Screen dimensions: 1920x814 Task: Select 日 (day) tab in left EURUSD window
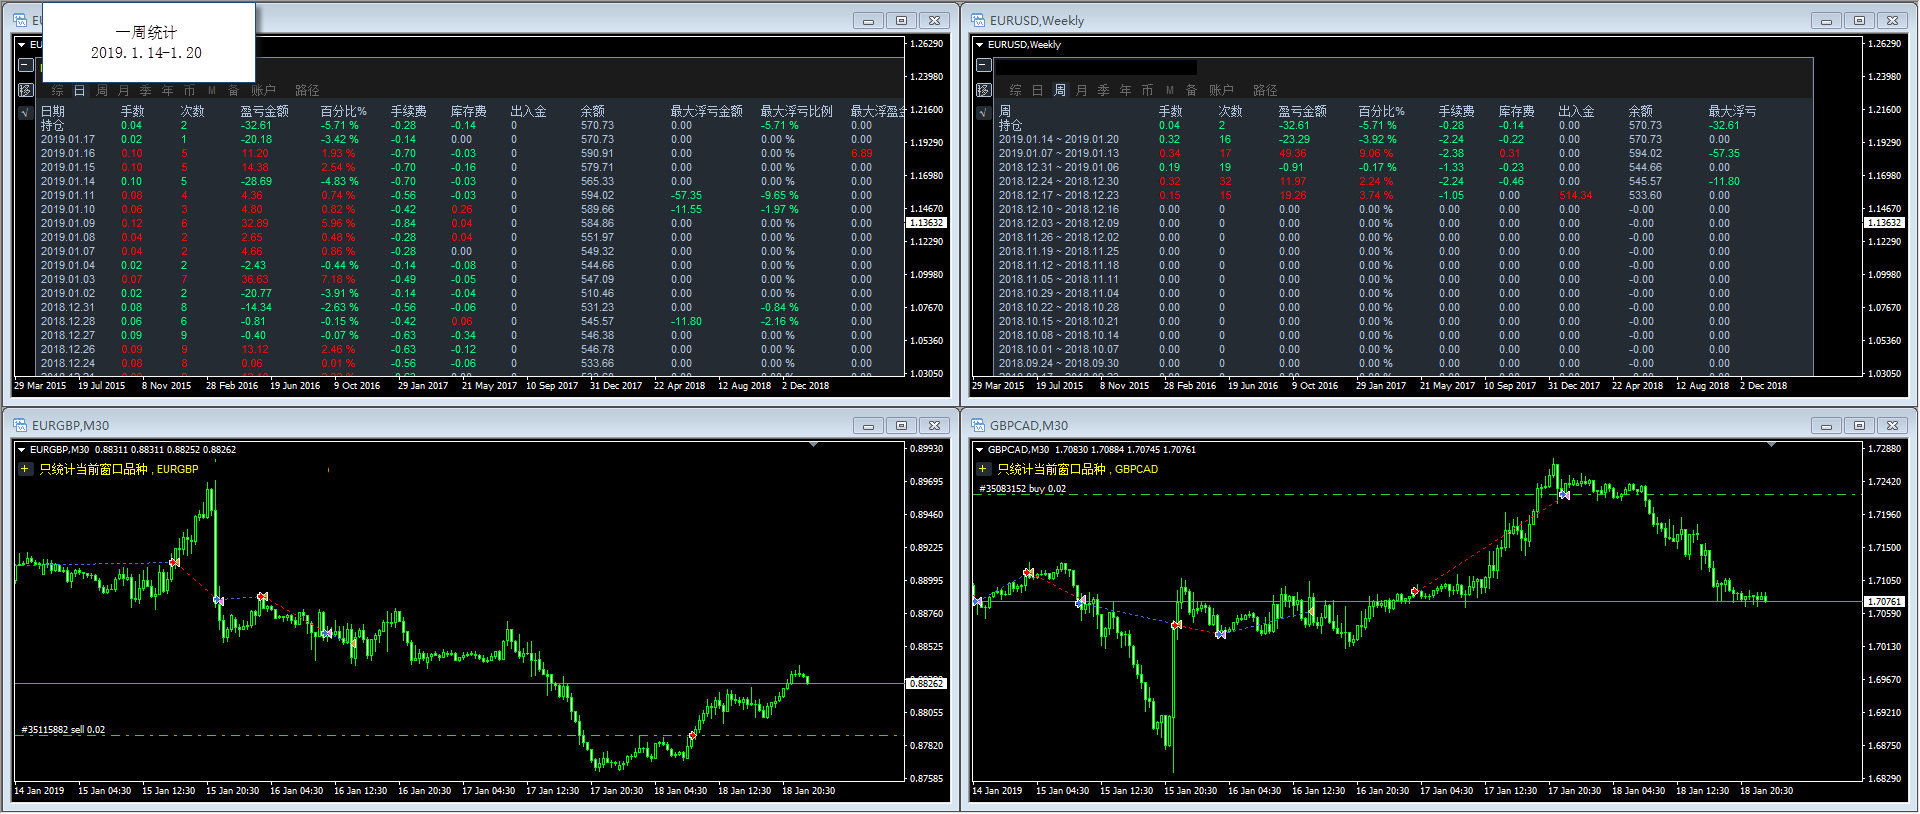click(x=80, y=90)
